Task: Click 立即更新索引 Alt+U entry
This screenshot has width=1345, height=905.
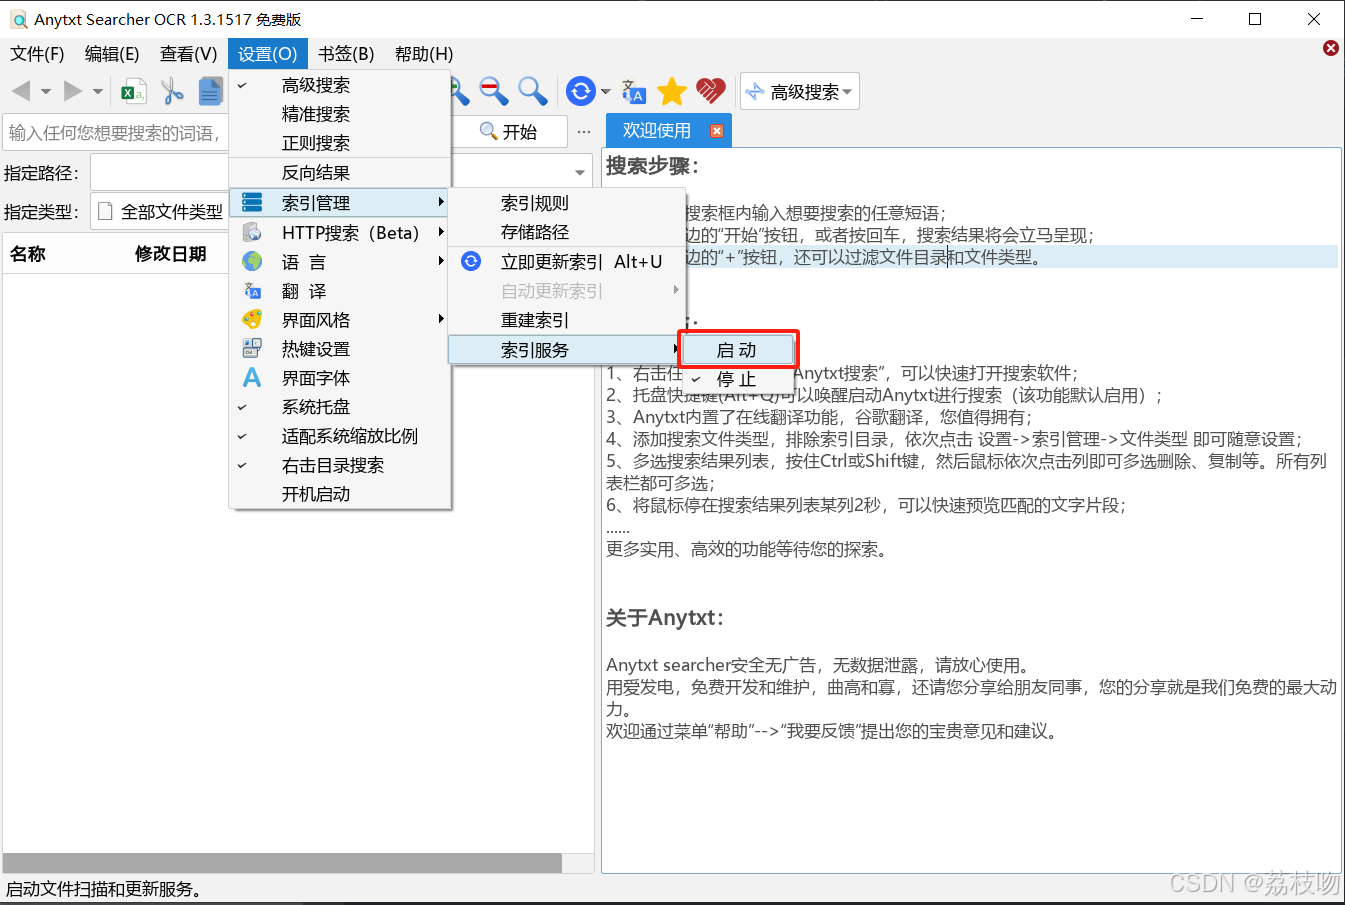Action: [567, 261]
